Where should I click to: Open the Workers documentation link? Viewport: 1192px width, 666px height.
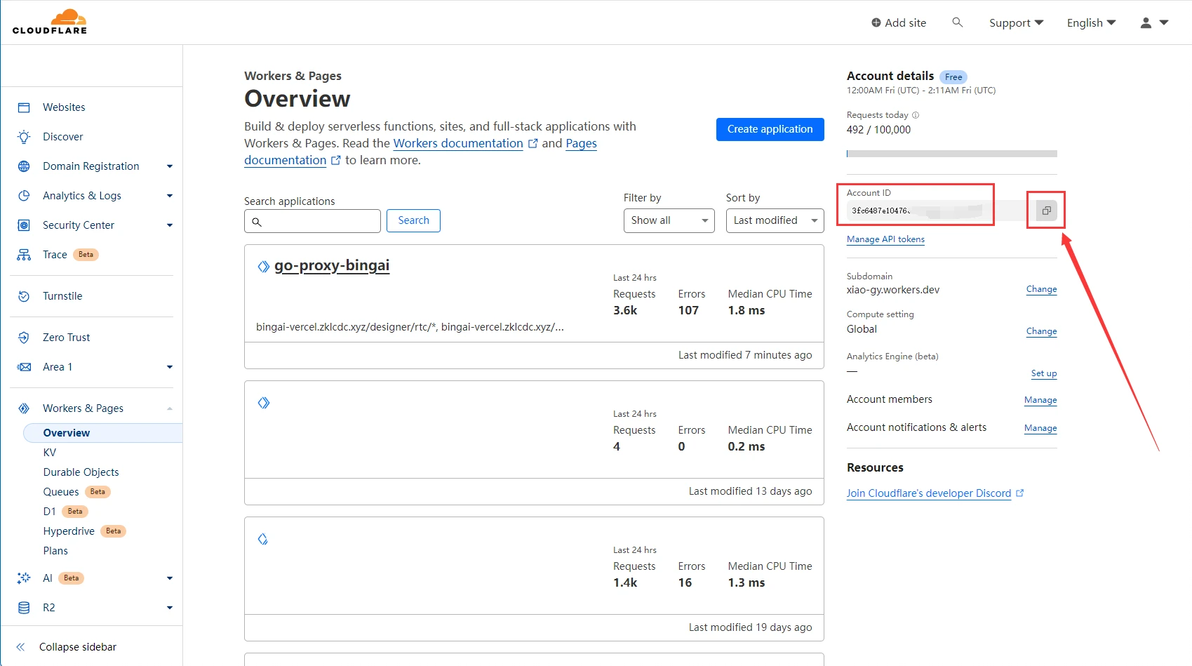[458, 144]
